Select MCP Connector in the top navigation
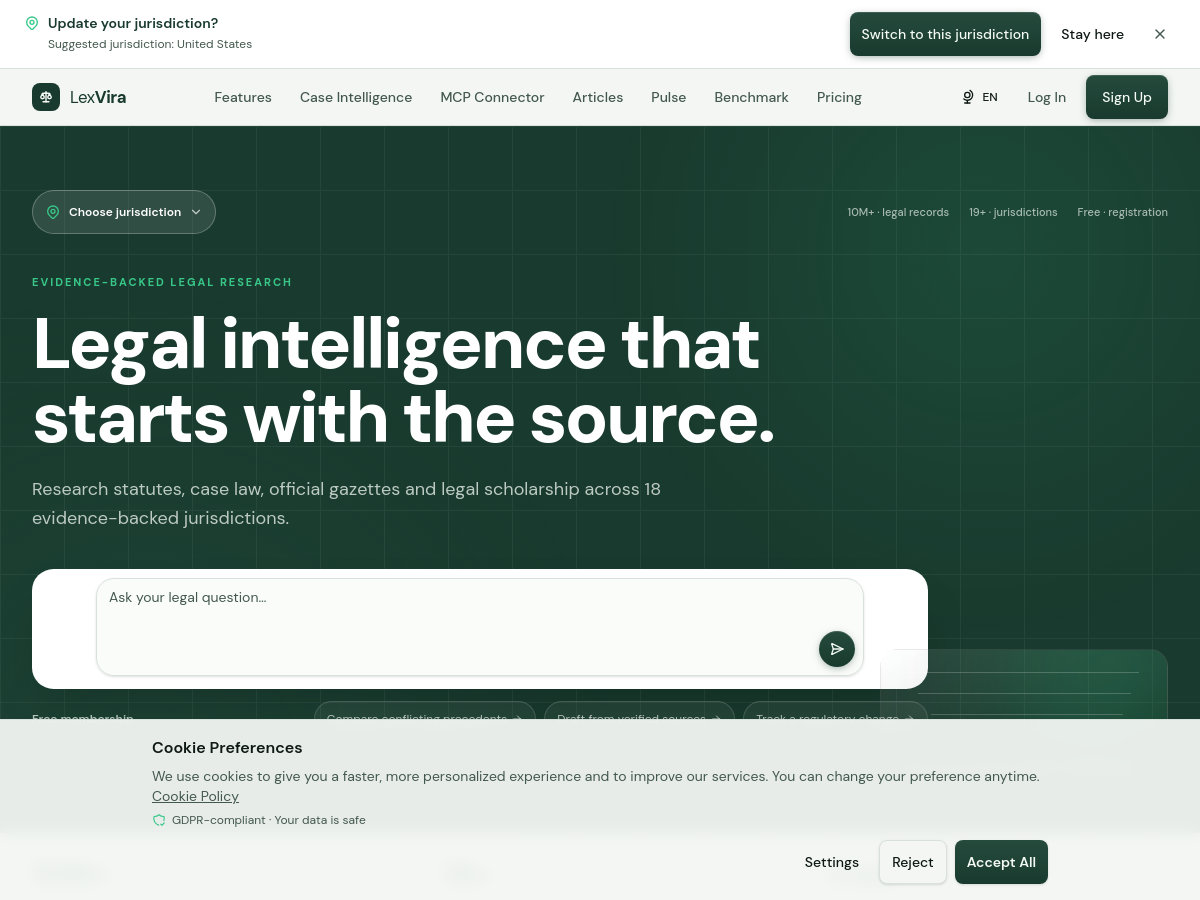 click(492, 97)
